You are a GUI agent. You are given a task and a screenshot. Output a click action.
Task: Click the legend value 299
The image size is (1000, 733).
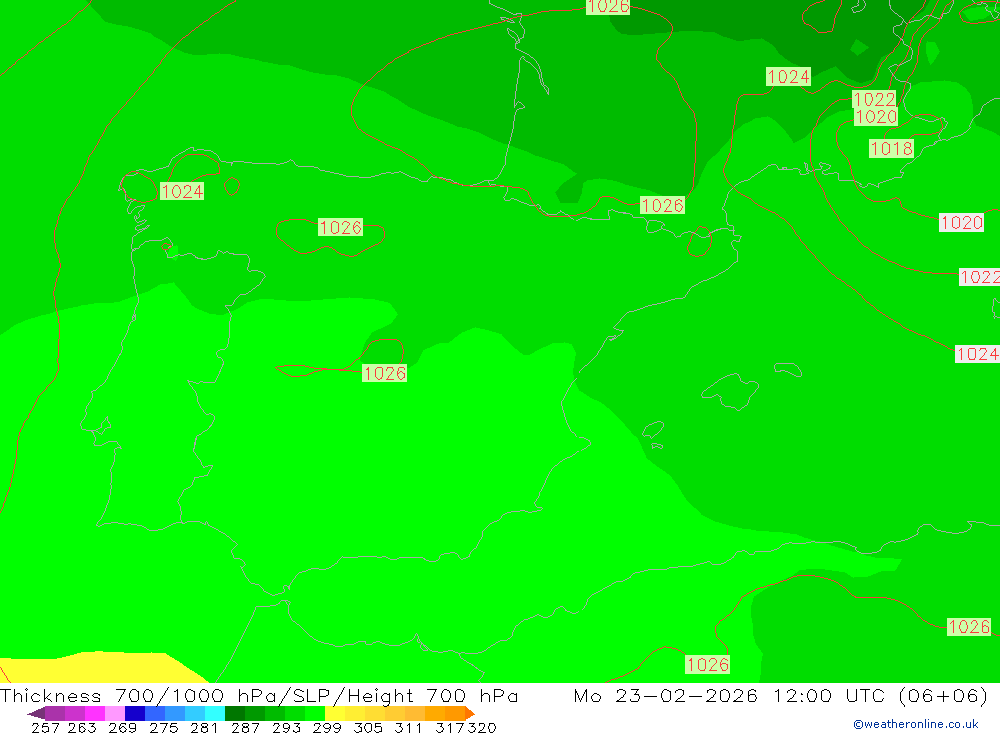pyautogui.click(x=327, y=727)
